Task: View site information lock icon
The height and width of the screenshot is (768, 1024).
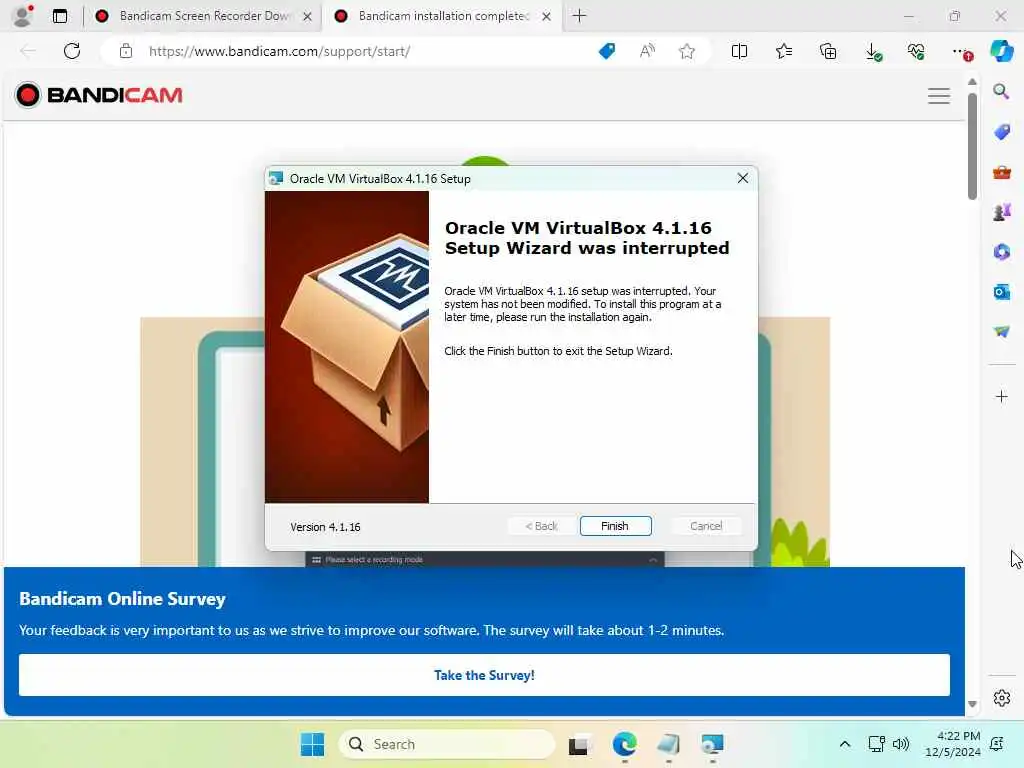Action: pyautogui.click(x=126, y=51)
